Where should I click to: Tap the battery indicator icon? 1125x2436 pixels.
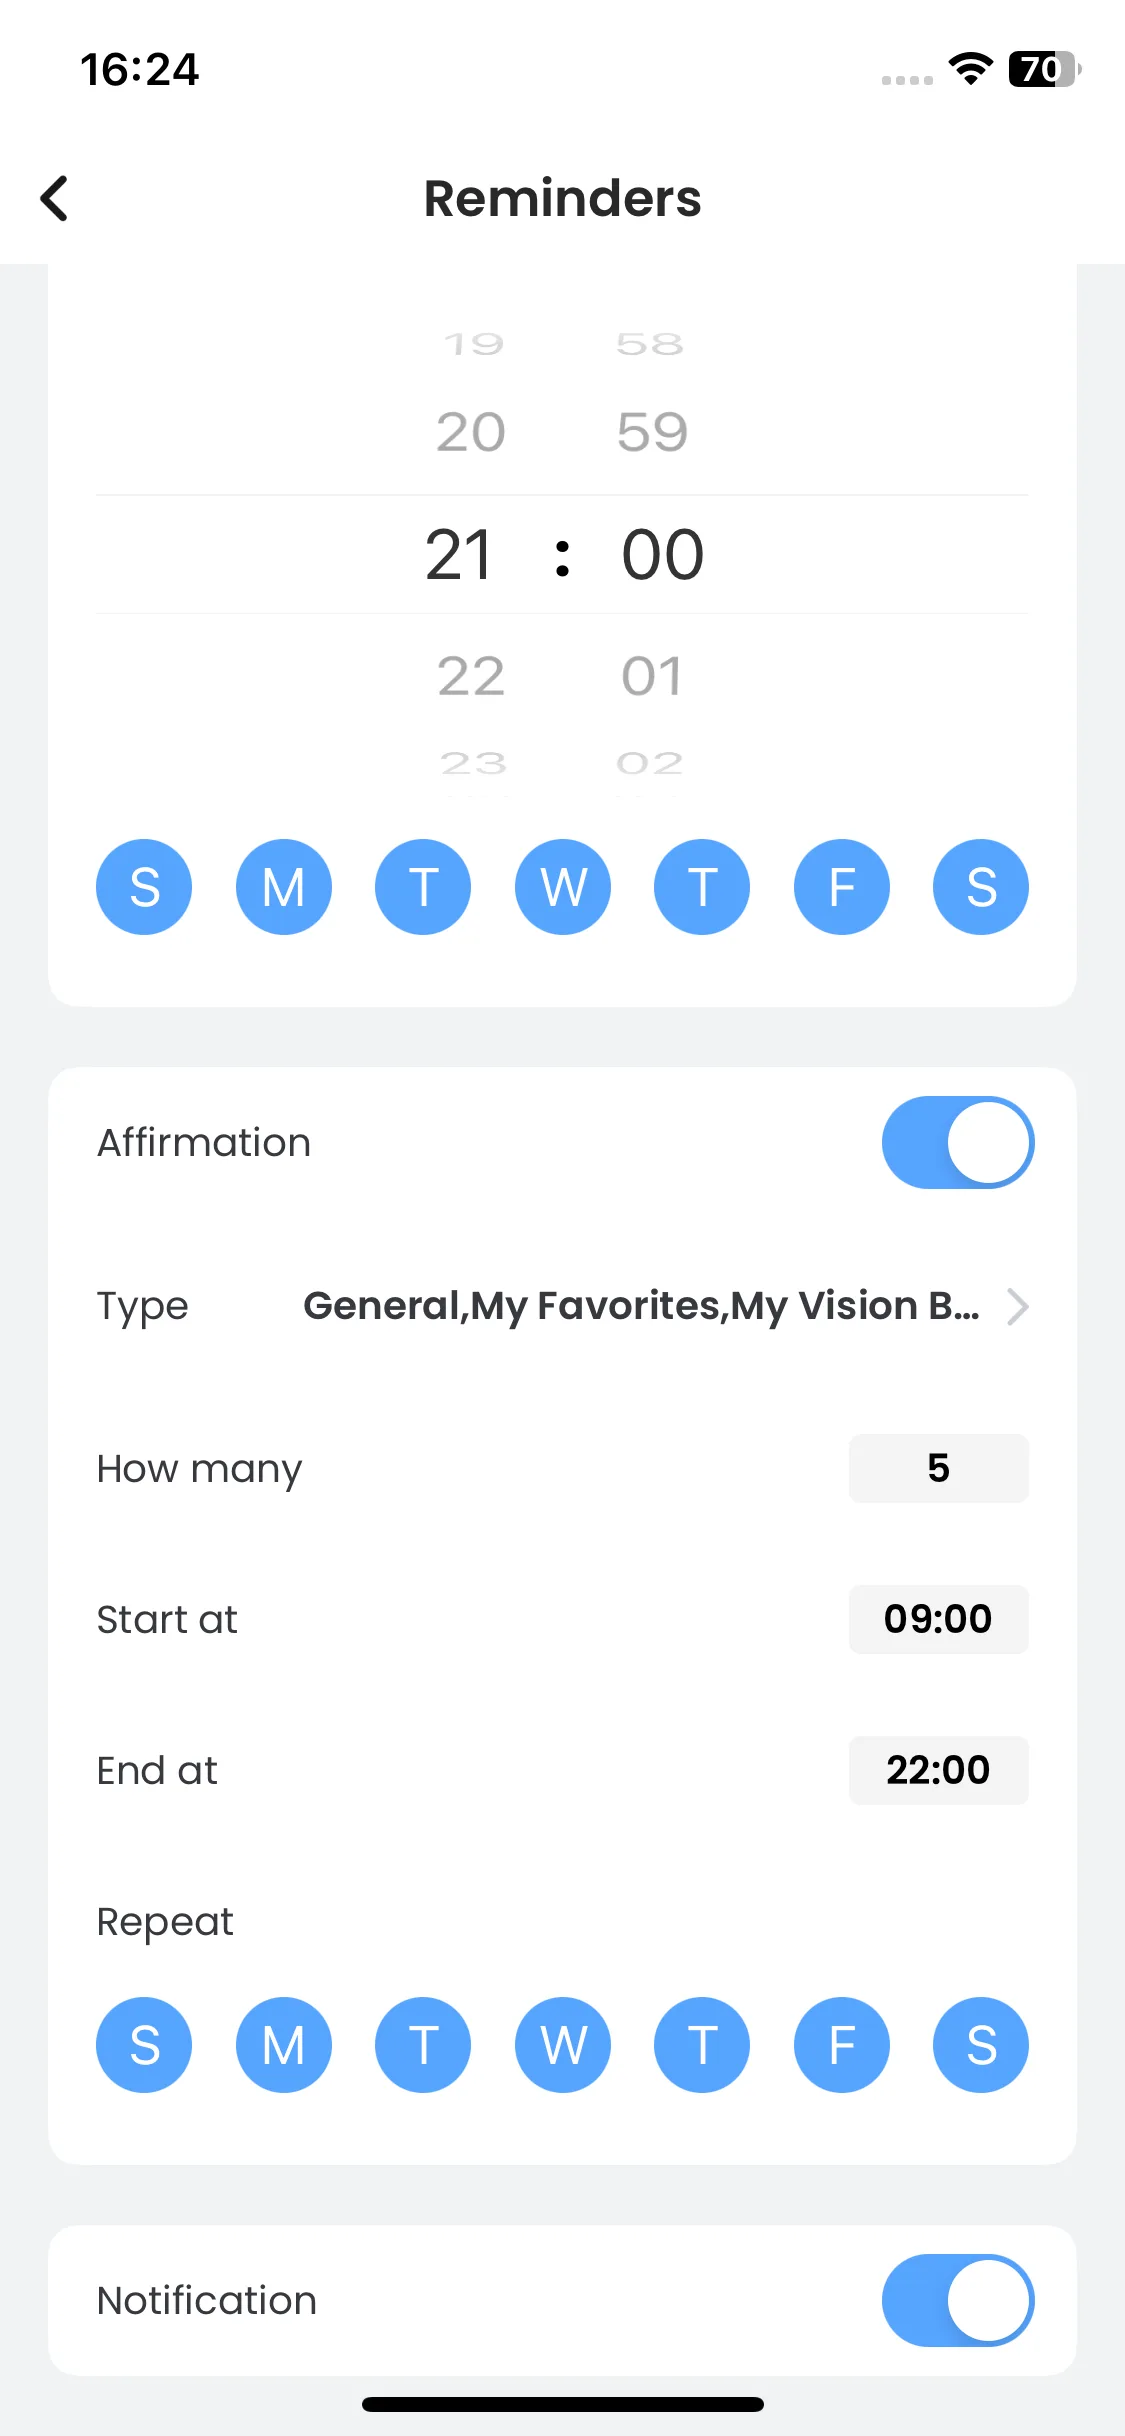pyautogui.click(x=1043, y=69)
